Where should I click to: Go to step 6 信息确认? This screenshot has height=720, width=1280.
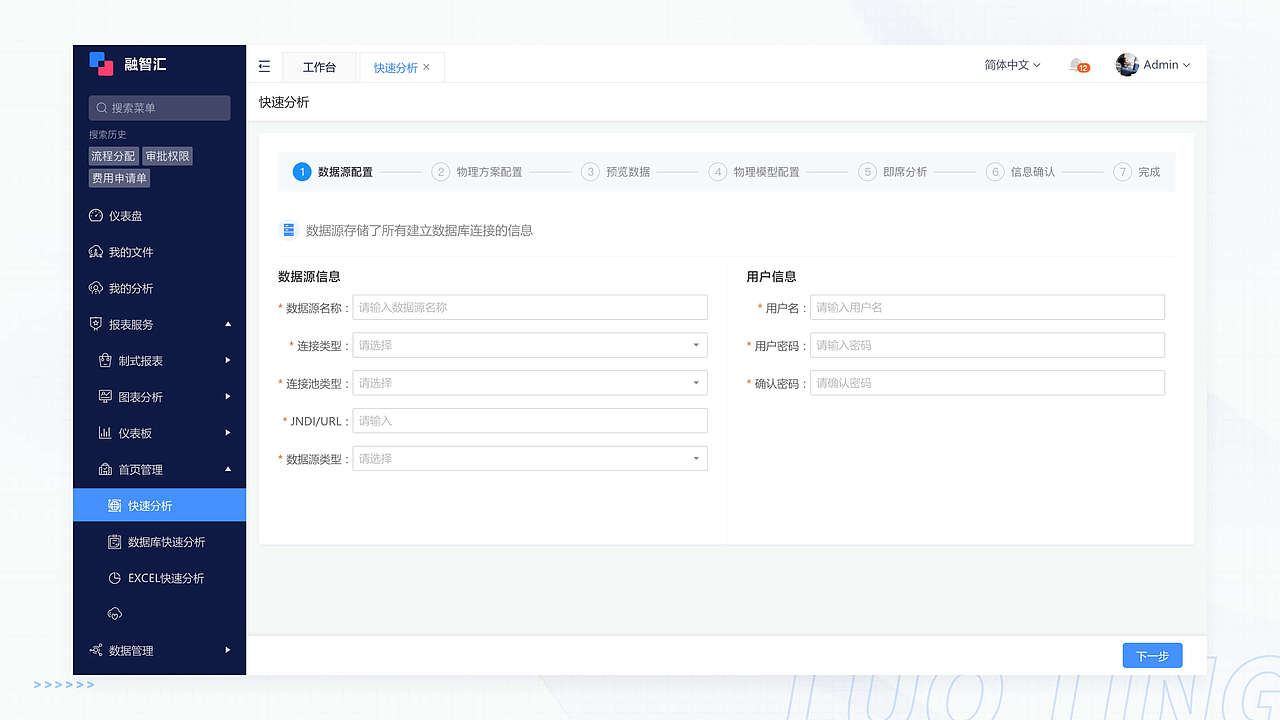click(1020, 172)
